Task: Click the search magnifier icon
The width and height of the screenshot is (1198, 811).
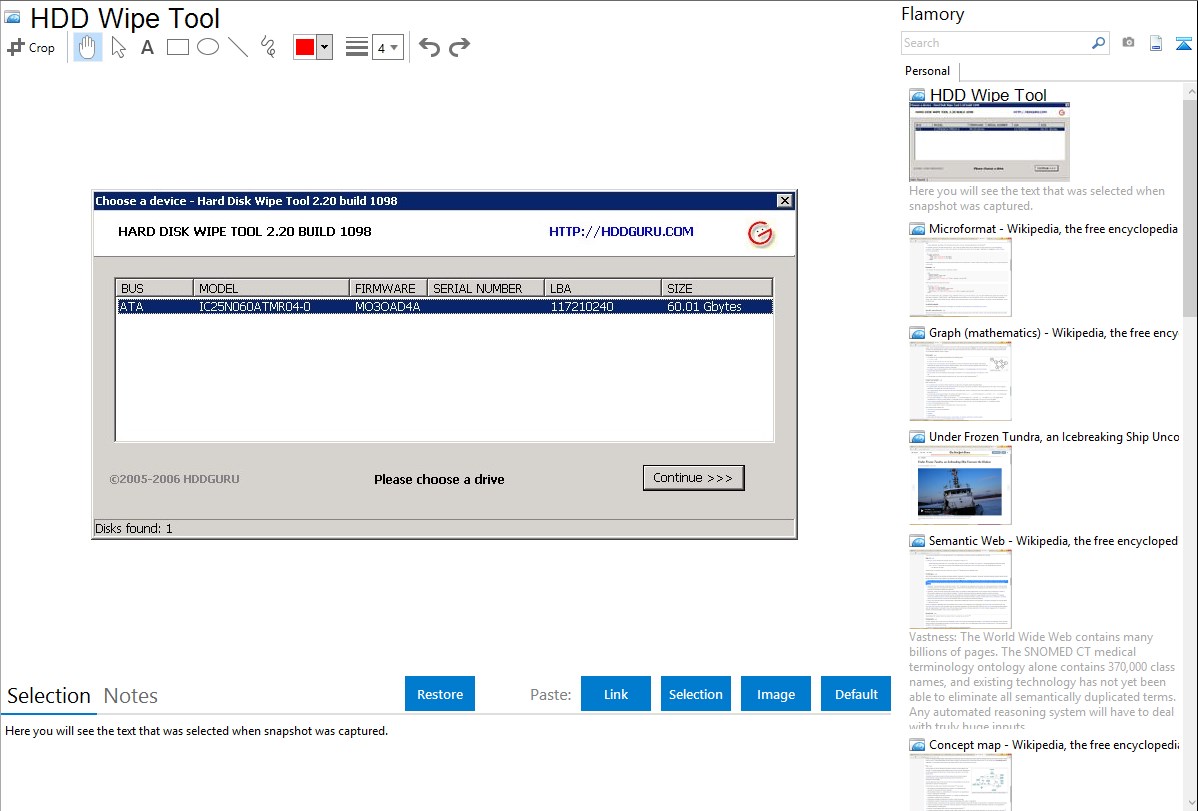Action: point(1099,43)
